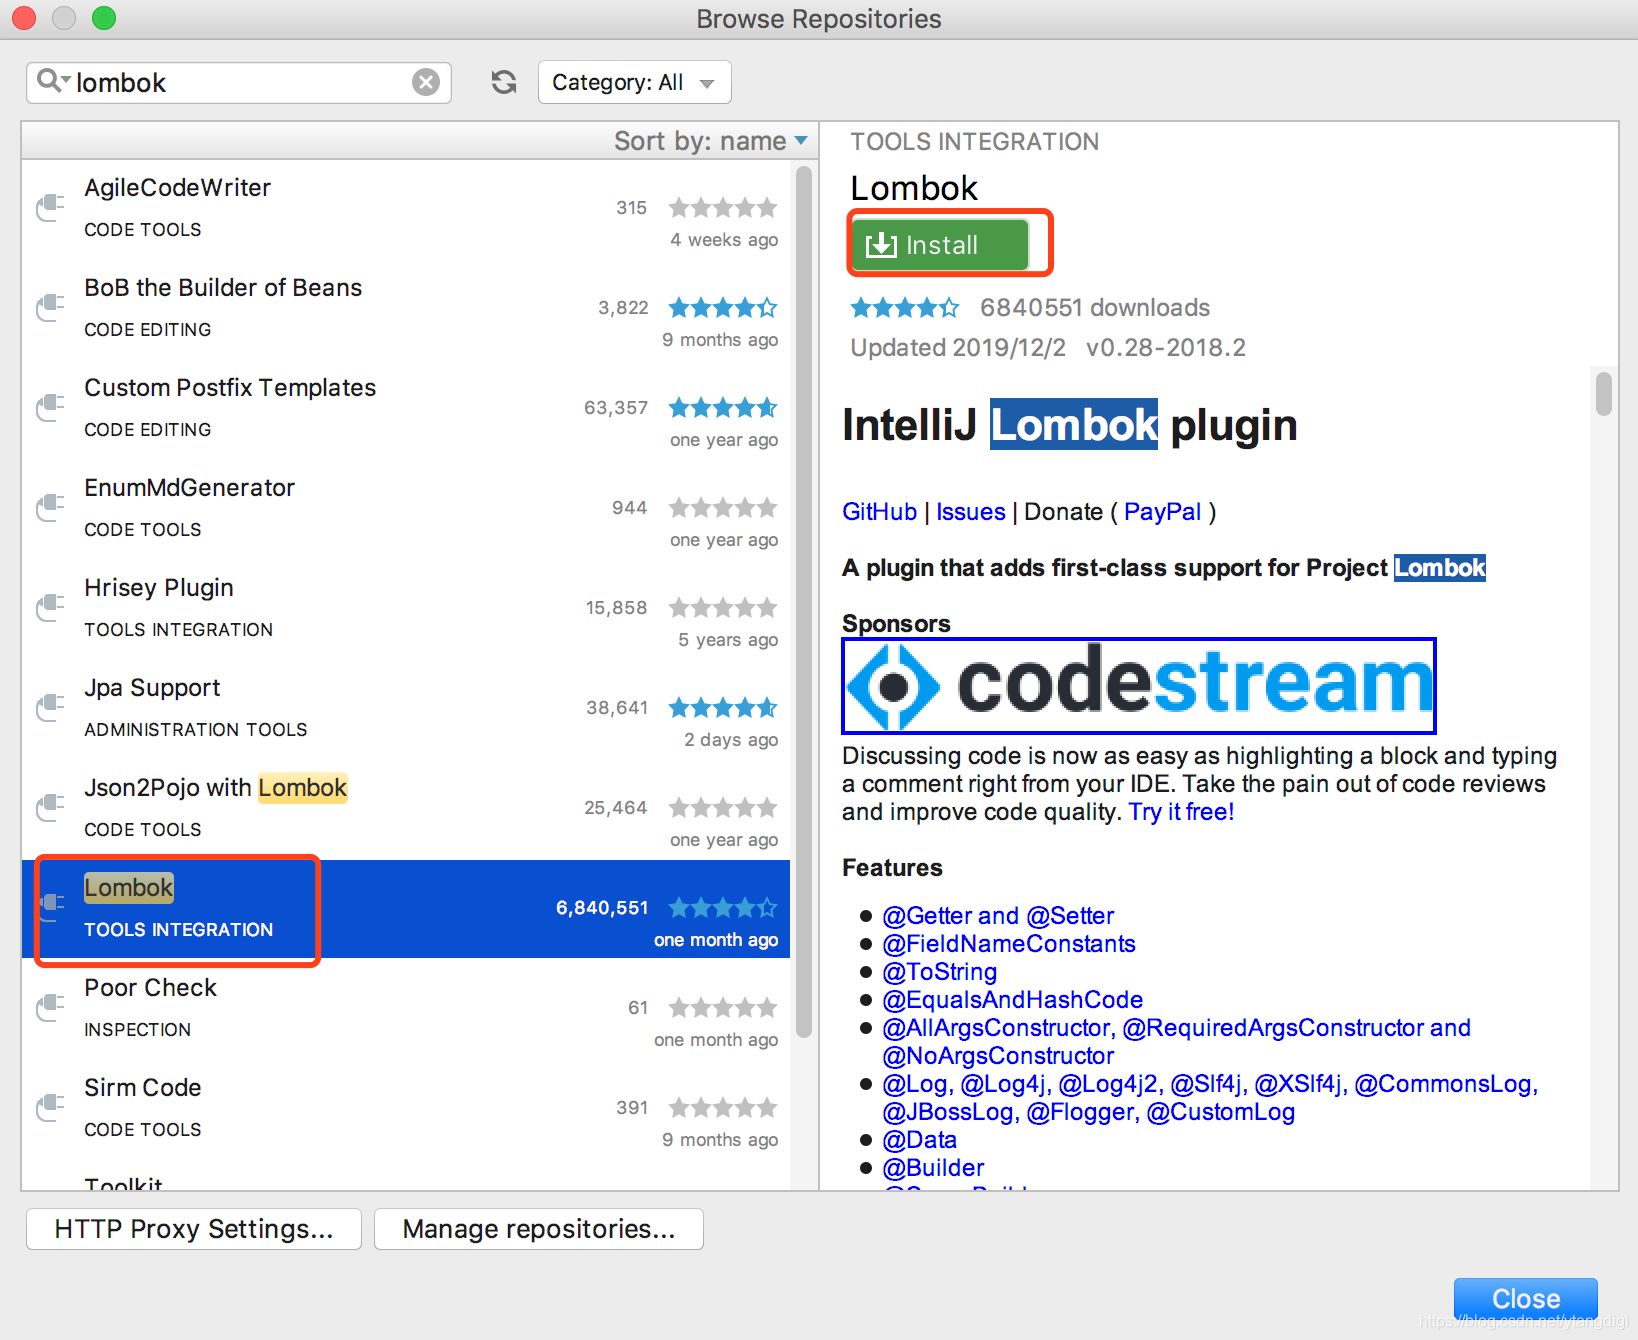Open the Category: All dropdown
Viewport: 1638px width, 1340px height.
point(635,82)
